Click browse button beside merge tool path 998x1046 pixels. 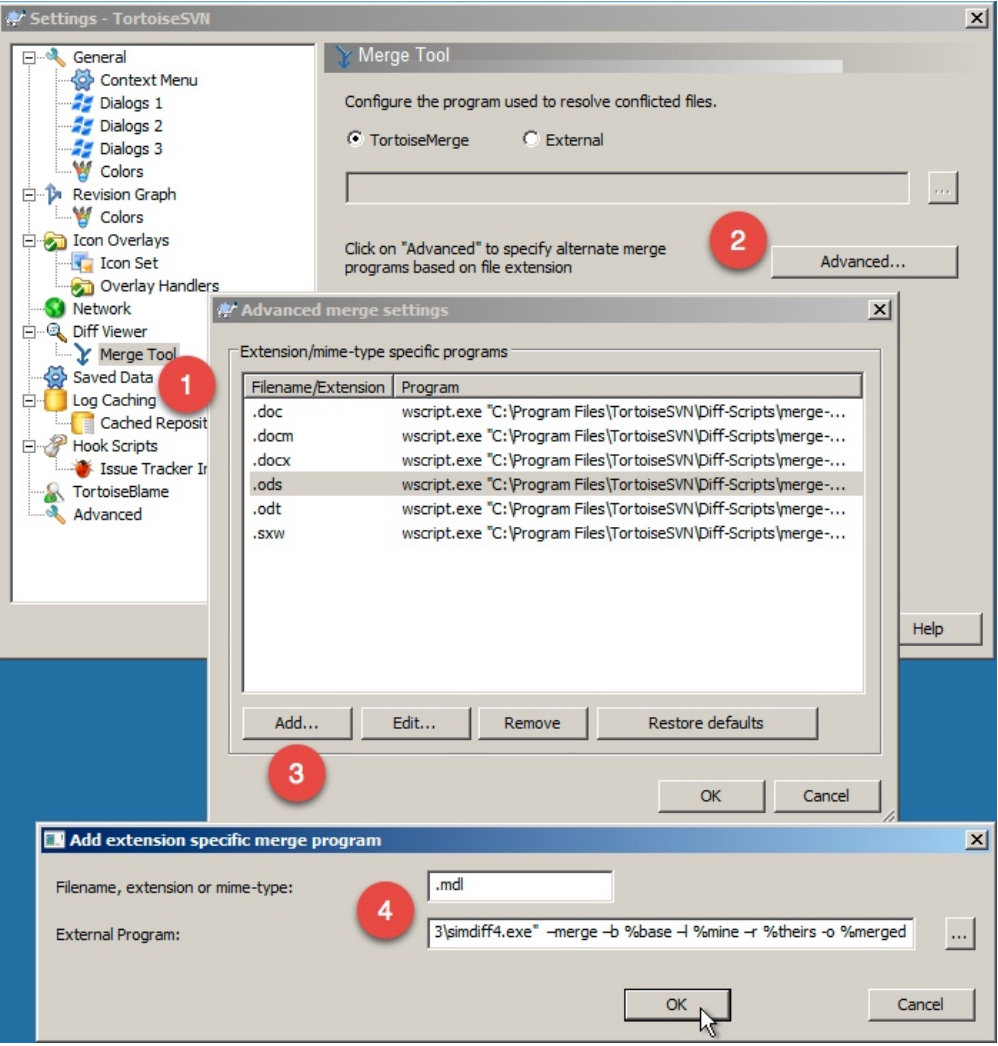tap(943, 188)
